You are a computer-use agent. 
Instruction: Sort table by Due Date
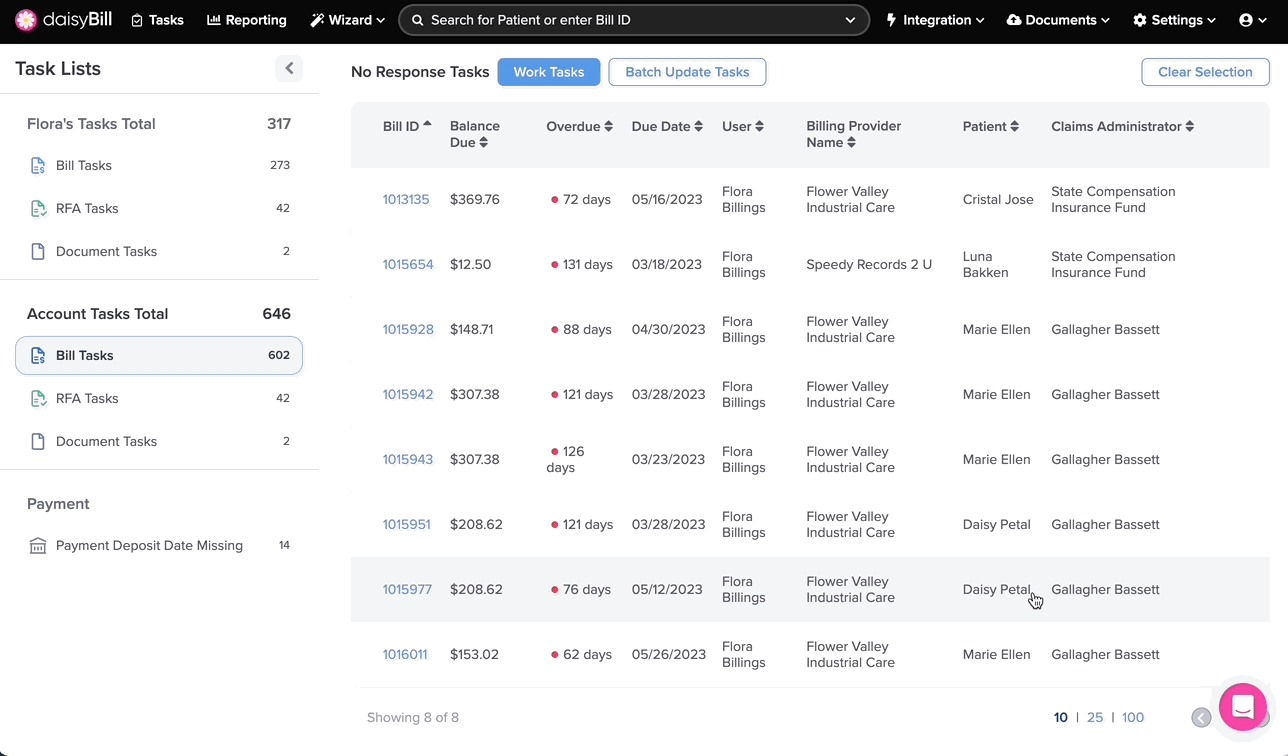[667, 126]
